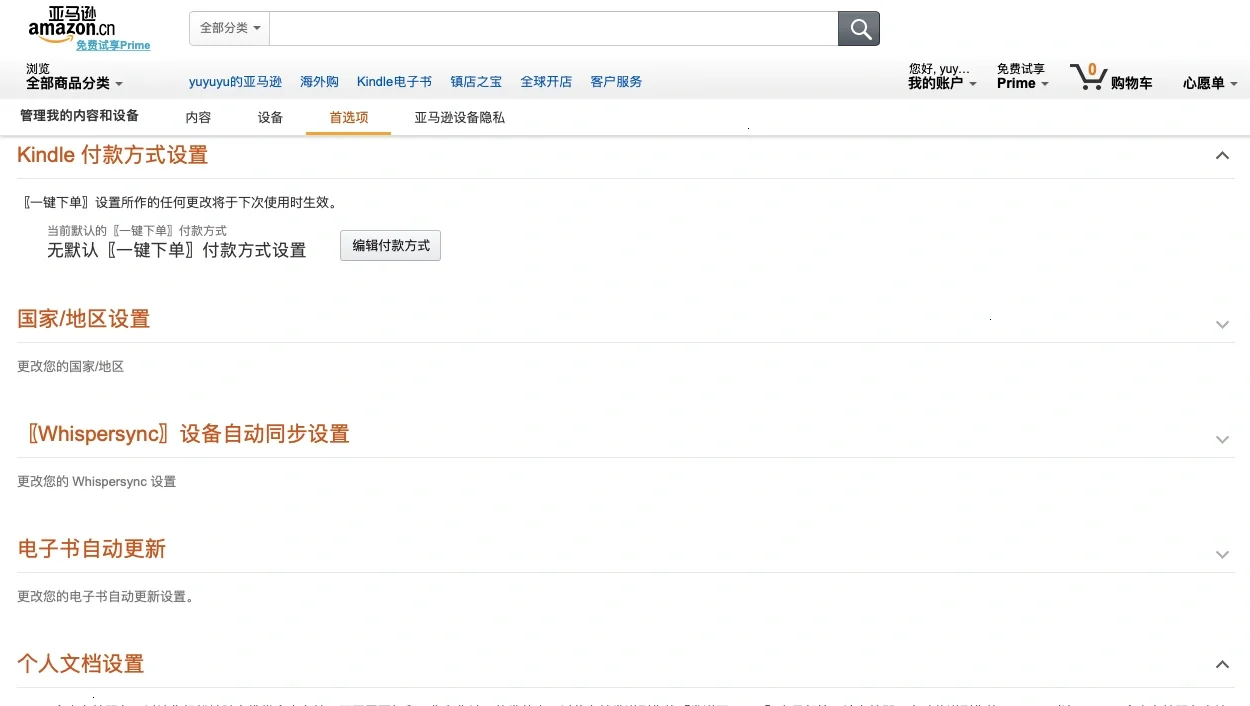This screenshot has width=1250, height=706.
Task: Expand the 电子书自动更新 section chevron
Action: [x=1222, y=554]
